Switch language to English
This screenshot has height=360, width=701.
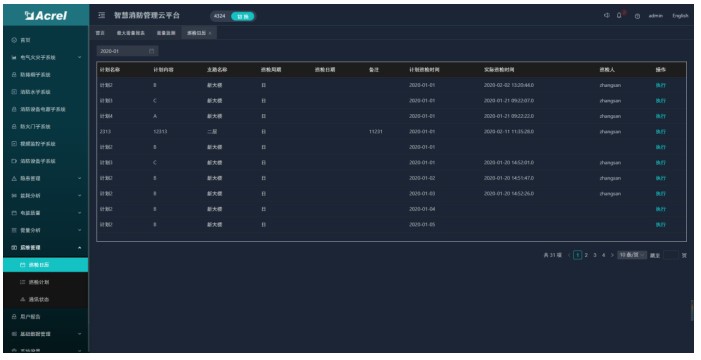[x=680, y=16]
